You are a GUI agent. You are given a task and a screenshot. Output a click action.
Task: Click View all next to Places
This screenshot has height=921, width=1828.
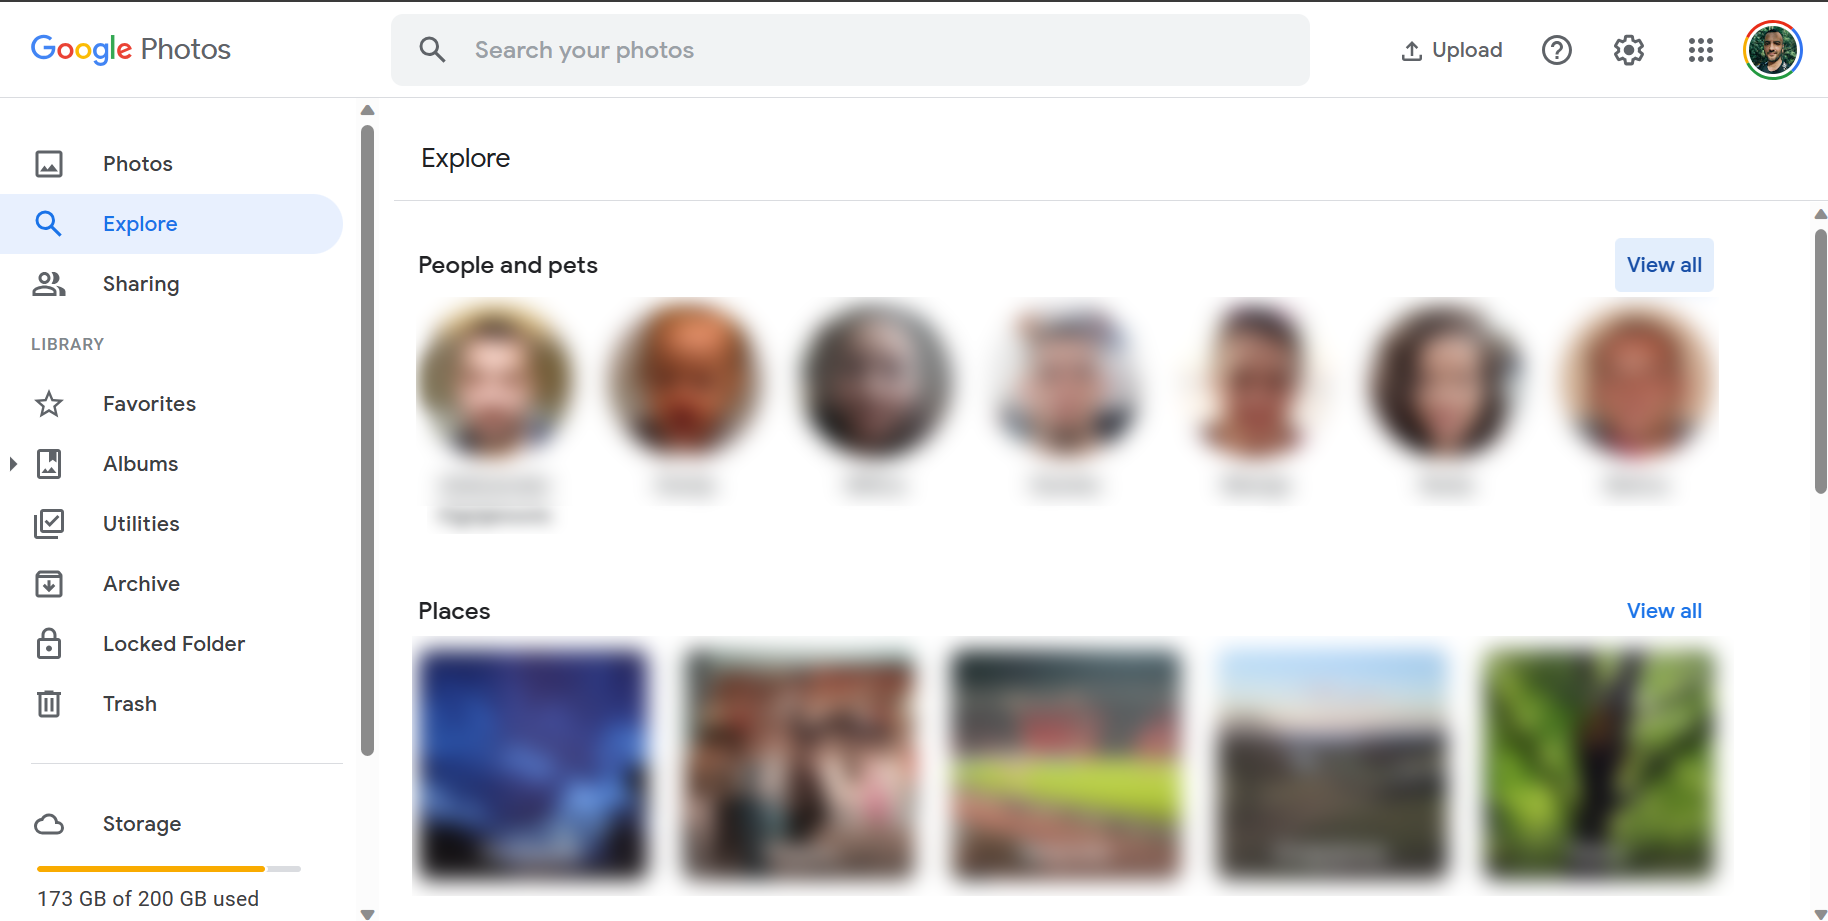pos(1664,611)
